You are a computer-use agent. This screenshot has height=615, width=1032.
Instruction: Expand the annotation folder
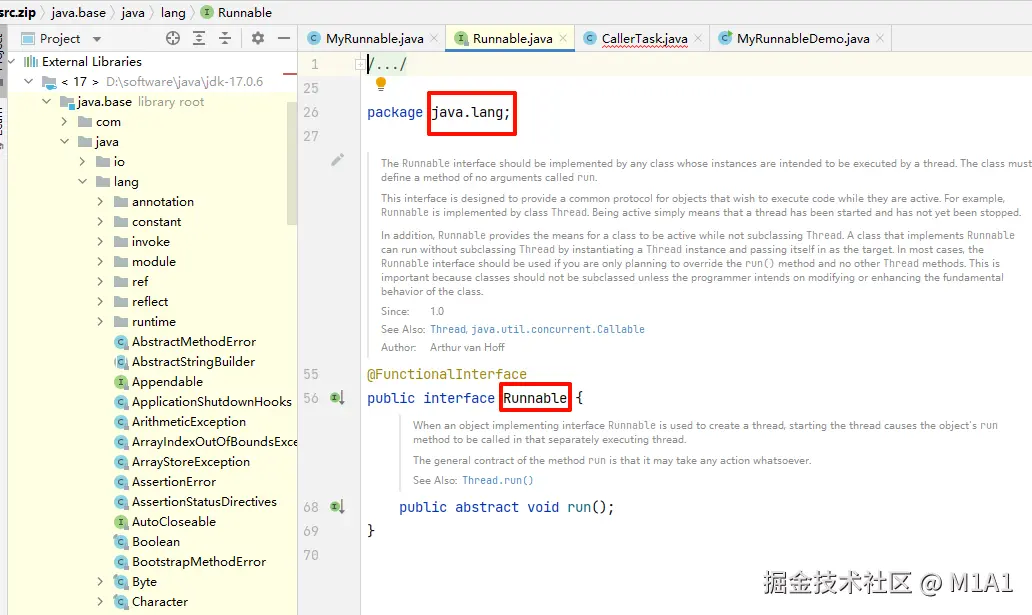(100, 201)
